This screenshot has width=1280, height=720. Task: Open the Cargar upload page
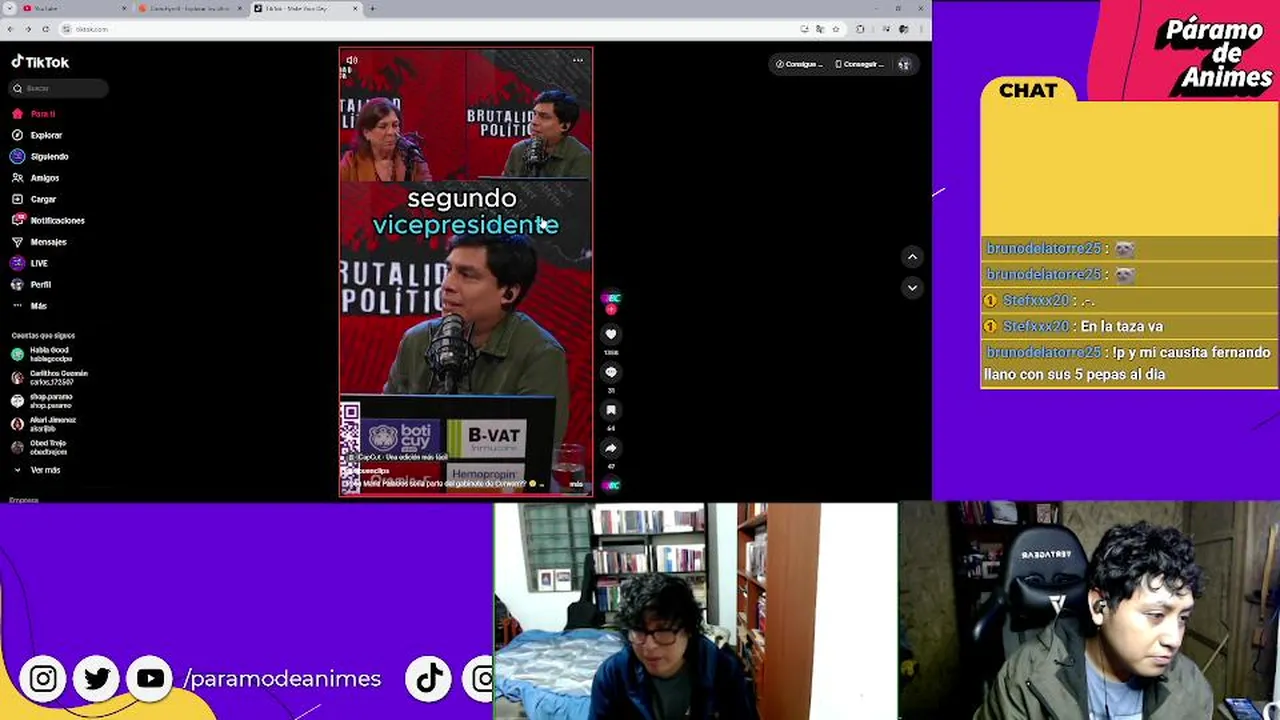point(34,199)
